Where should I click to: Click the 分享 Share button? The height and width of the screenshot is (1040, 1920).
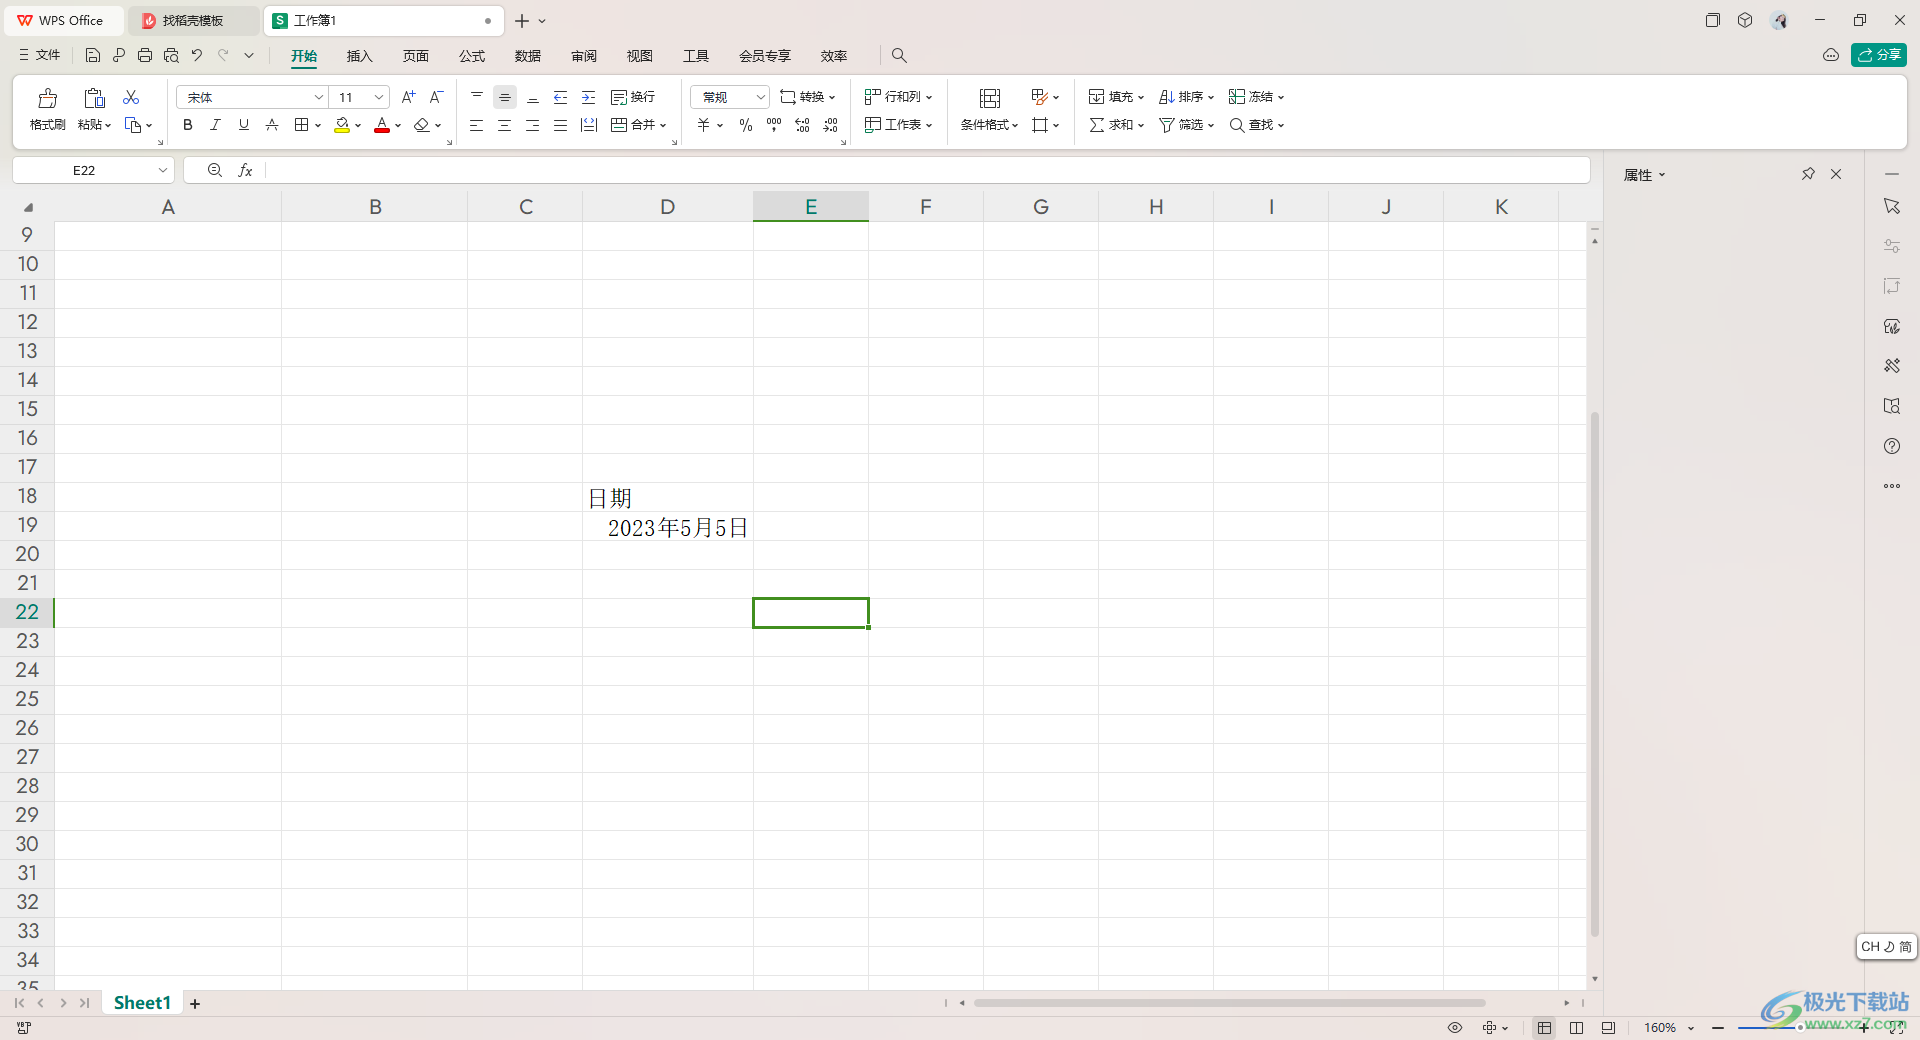pos(1878,55)
